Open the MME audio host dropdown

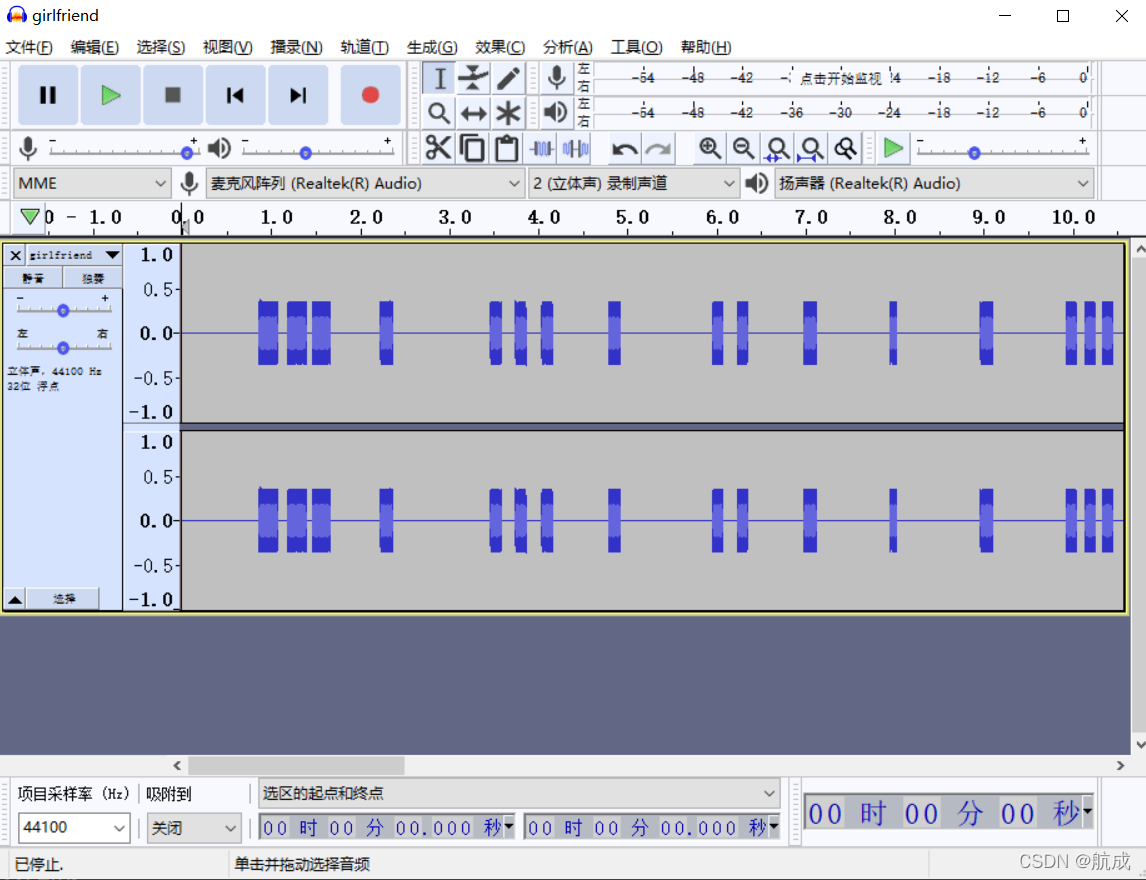tap(92, 183)
